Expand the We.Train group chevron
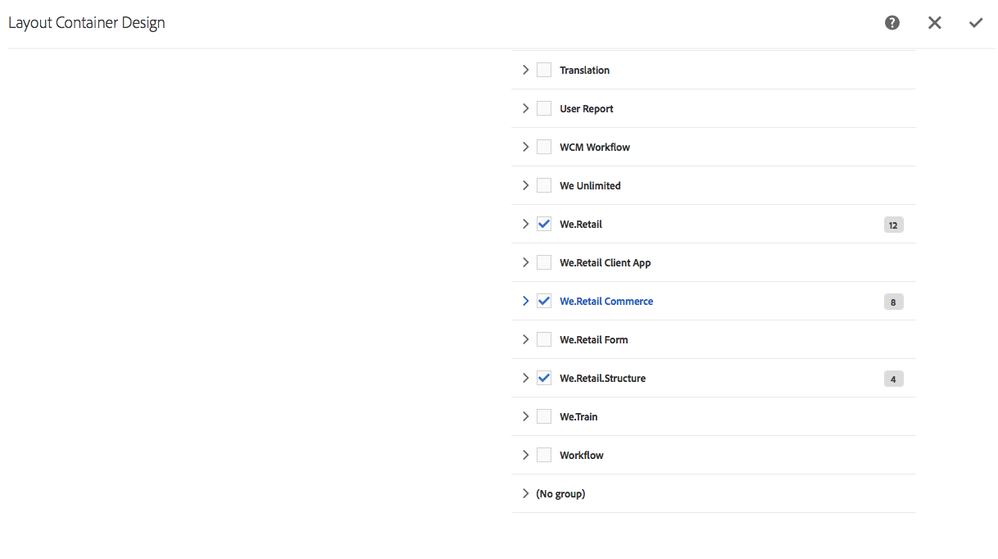 point(525,416)
